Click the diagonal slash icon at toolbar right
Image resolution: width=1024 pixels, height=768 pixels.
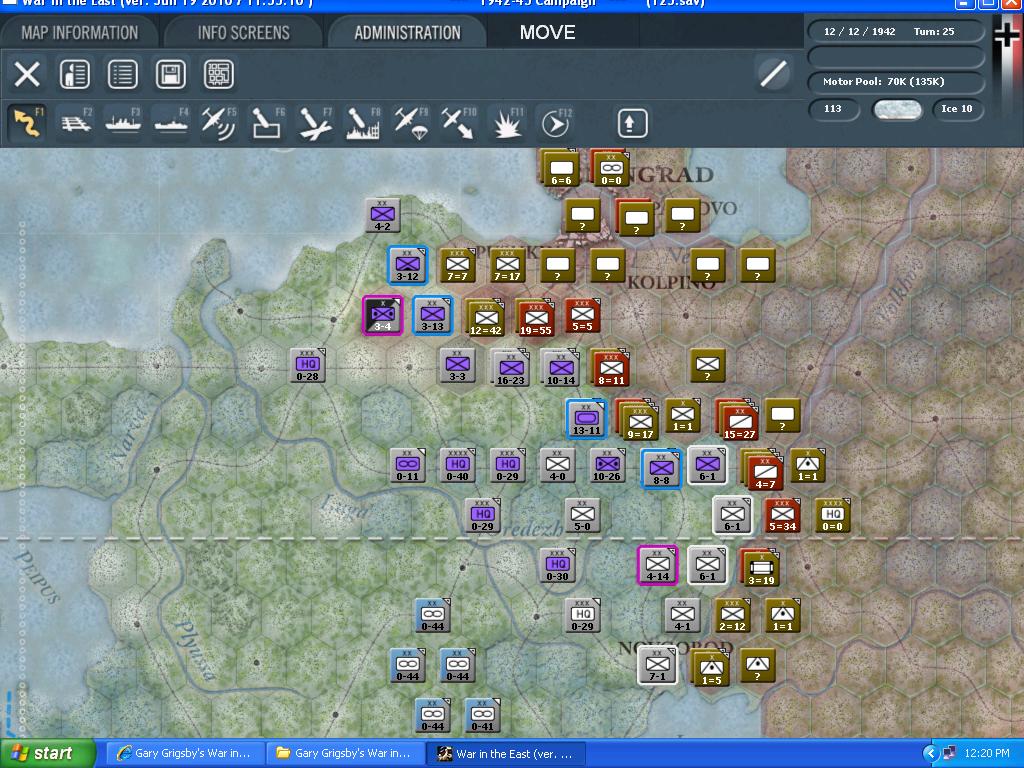tap(774, 73)
